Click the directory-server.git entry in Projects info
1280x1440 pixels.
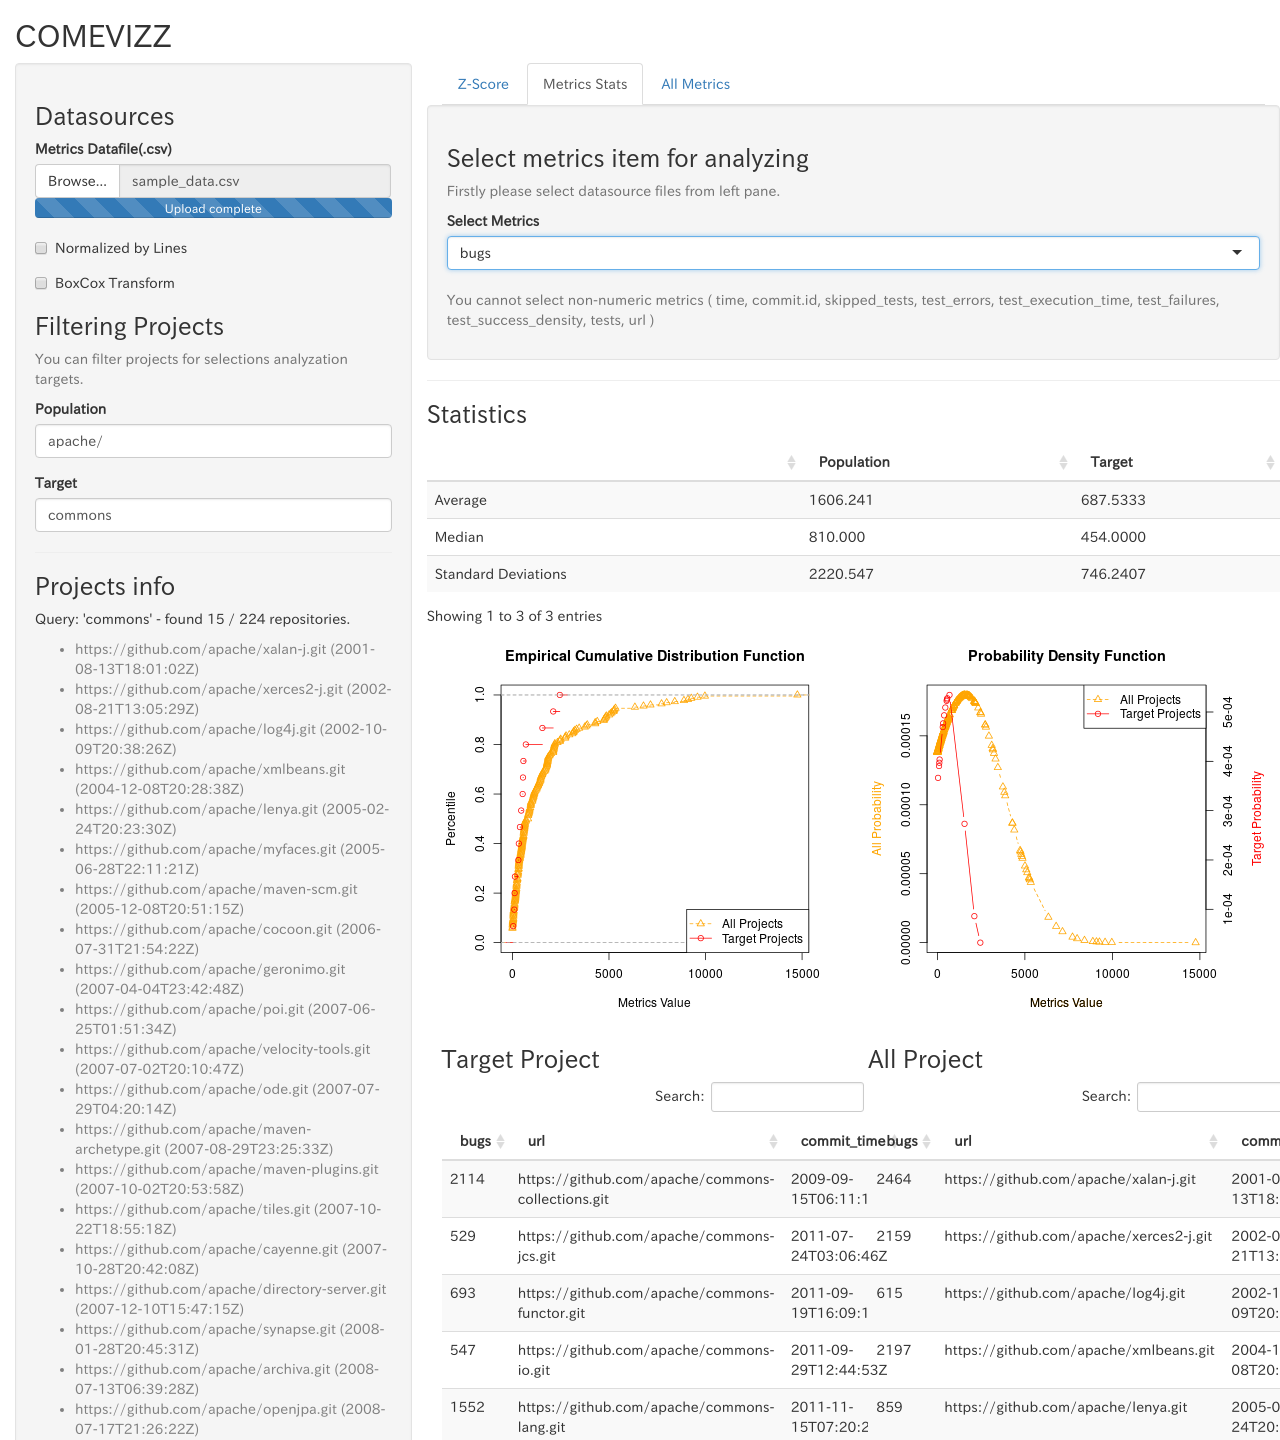pos(231,1299)
